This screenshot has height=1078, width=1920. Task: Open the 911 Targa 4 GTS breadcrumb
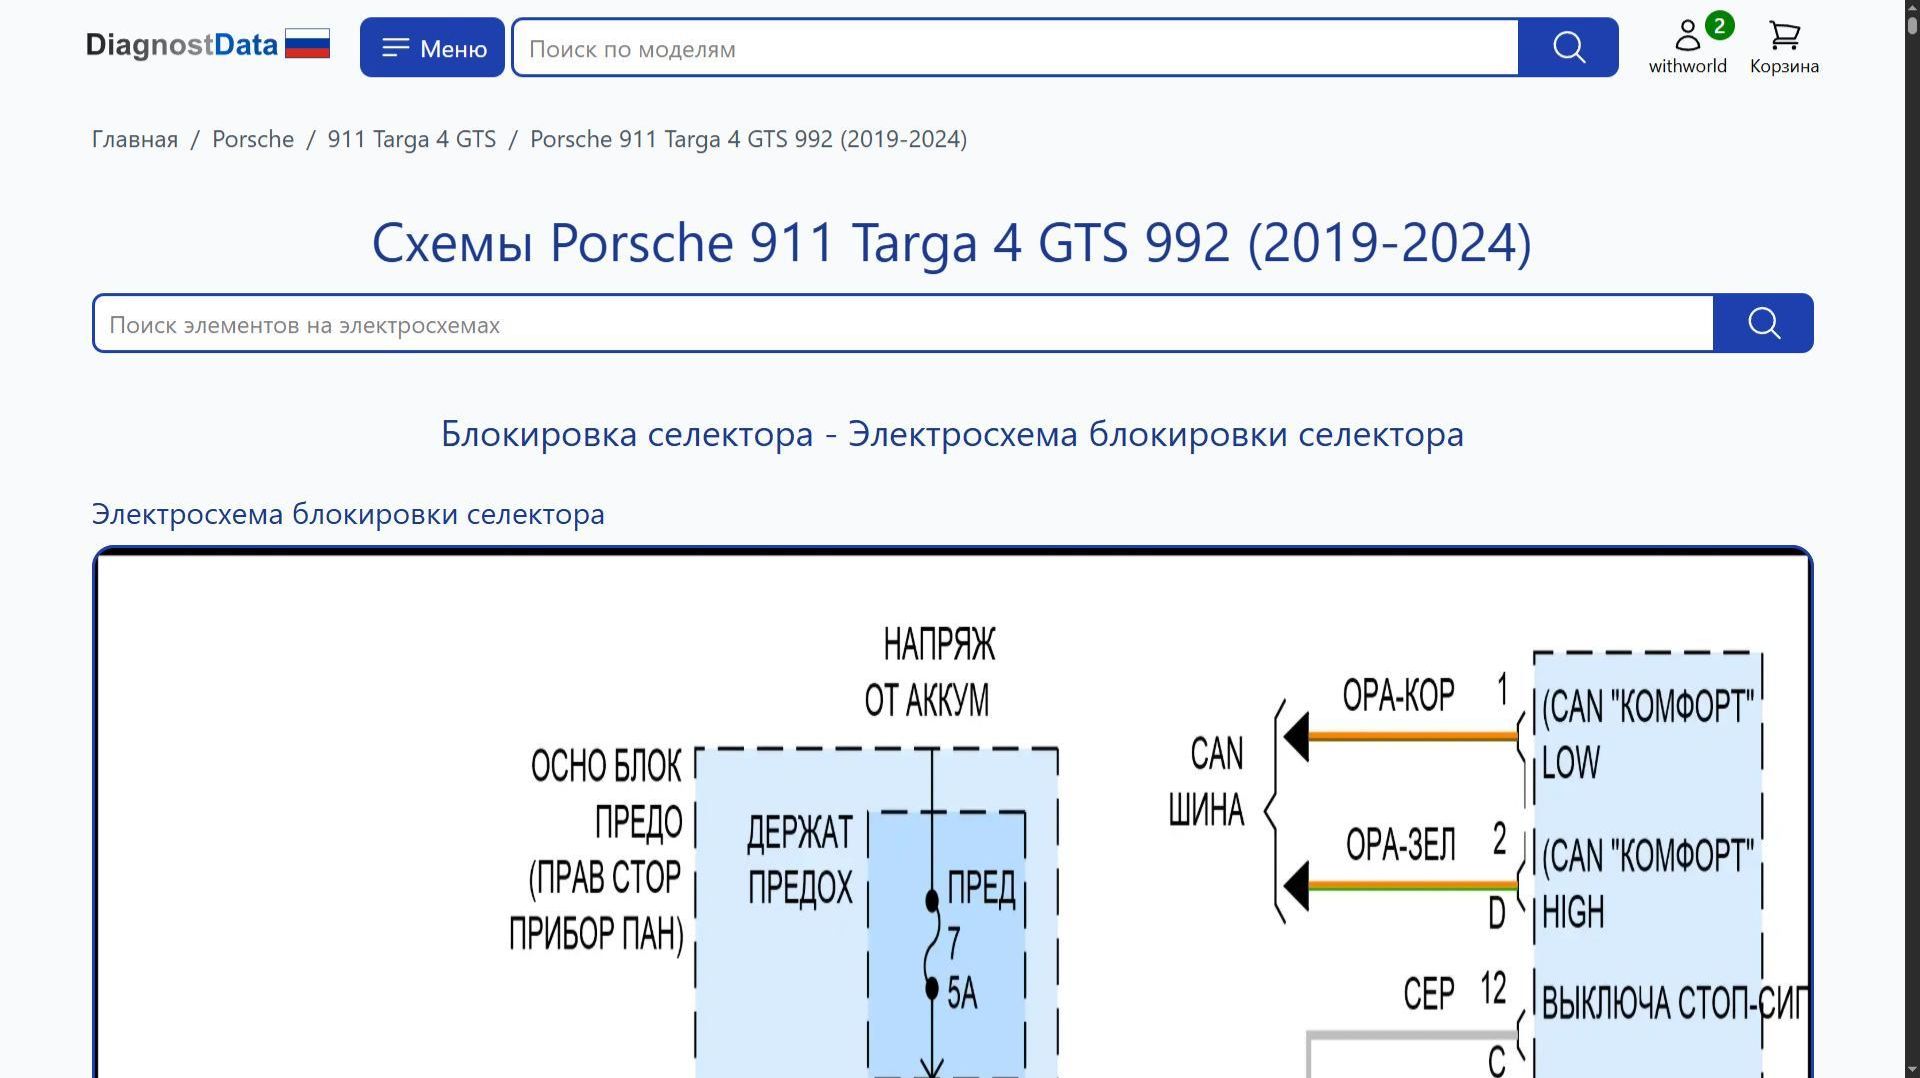click(412, 139)
